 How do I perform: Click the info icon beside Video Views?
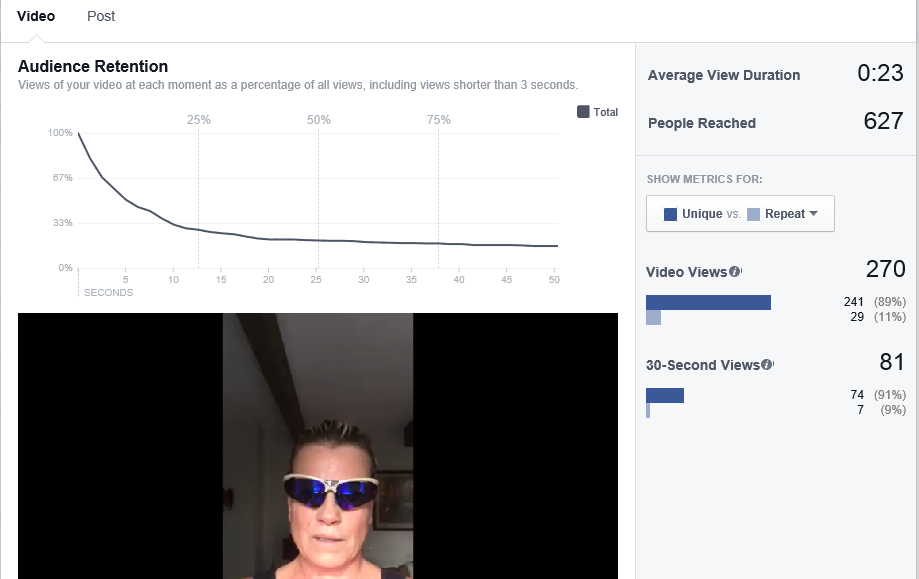734,271
